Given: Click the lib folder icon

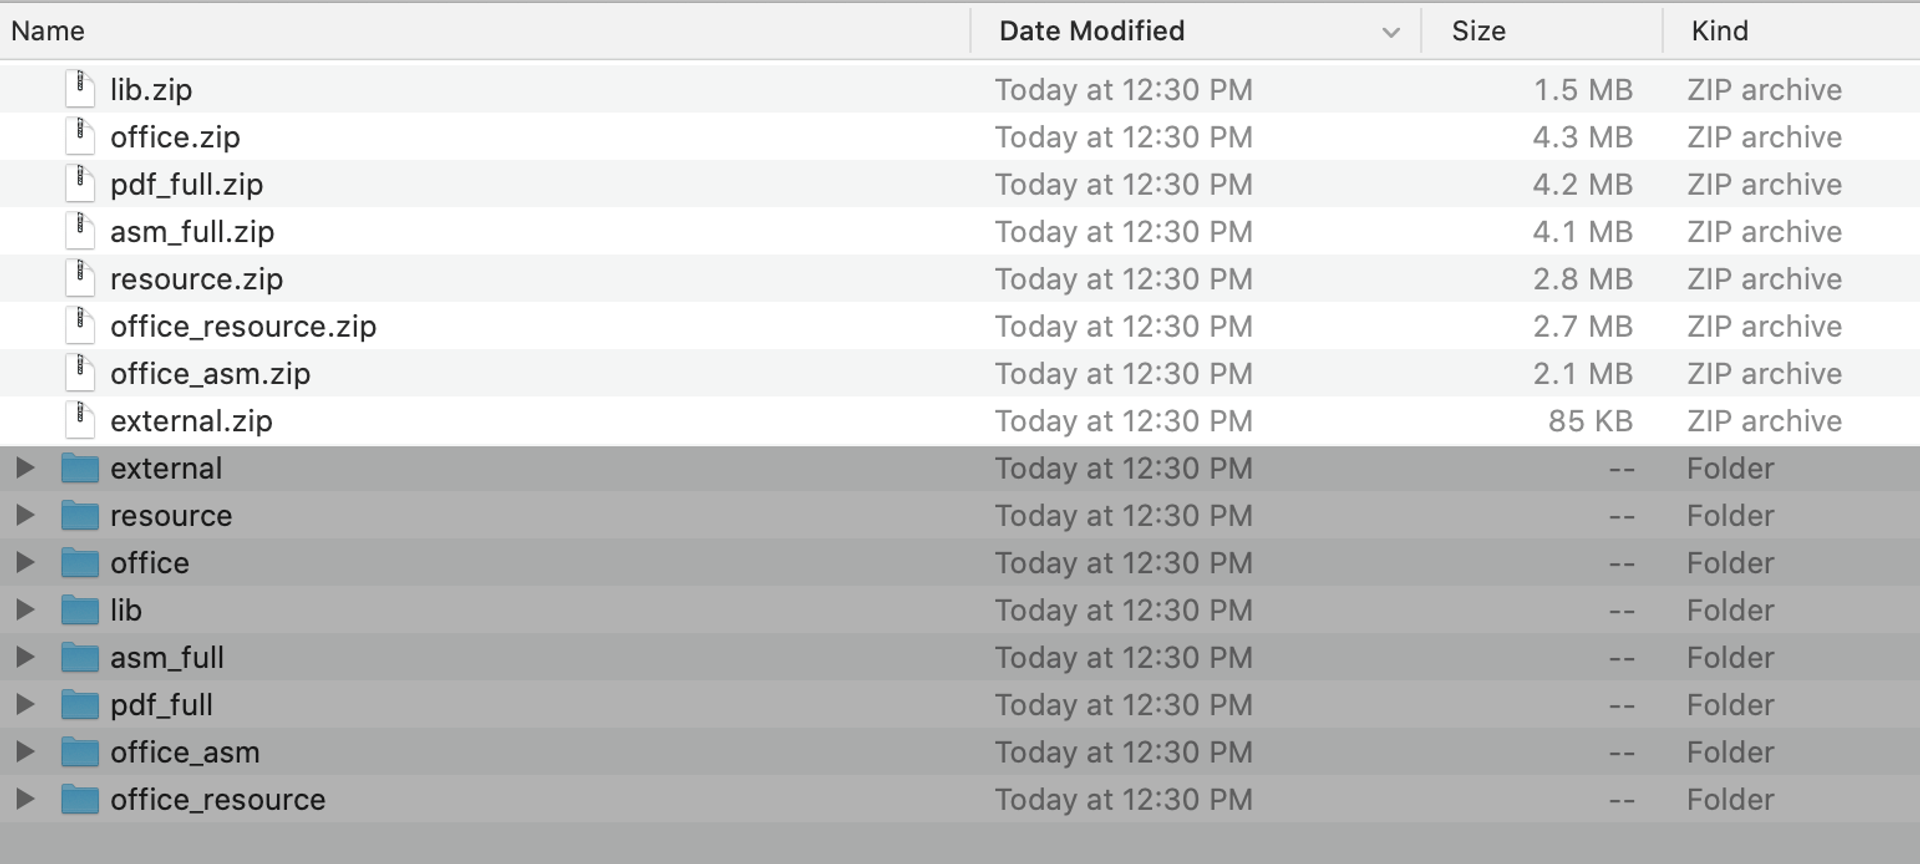Looking at the screenshot, I should coord(80,610).
